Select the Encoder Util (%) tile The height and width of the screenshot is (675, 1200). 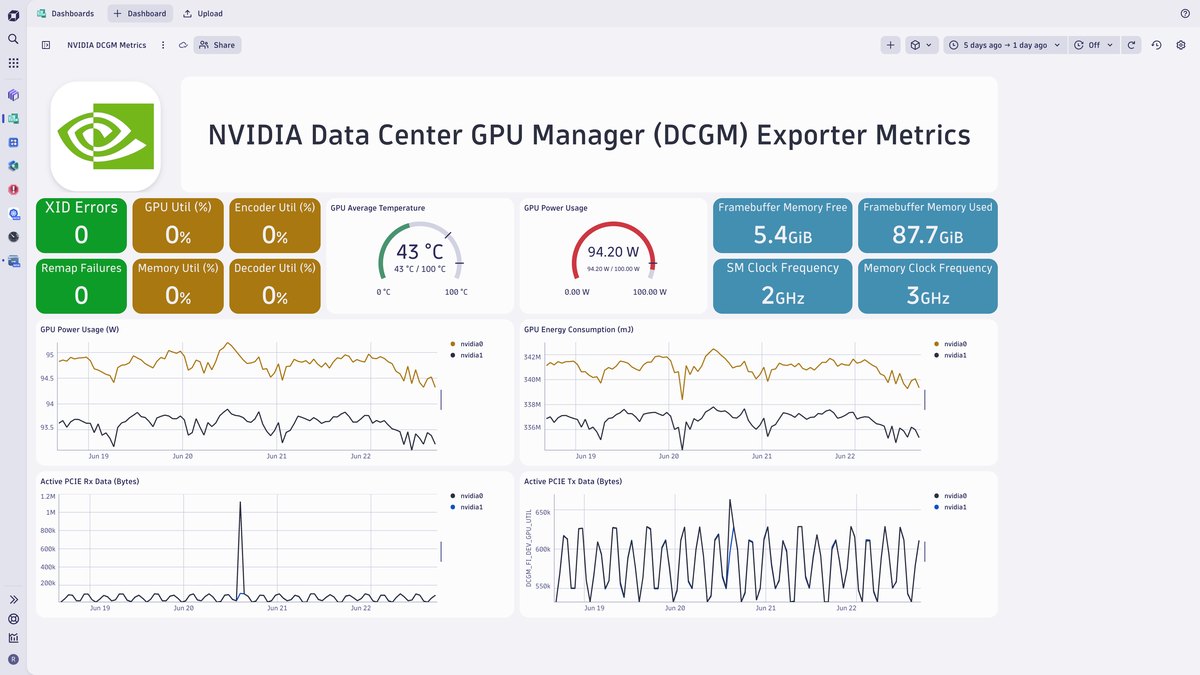pos(275,225)
